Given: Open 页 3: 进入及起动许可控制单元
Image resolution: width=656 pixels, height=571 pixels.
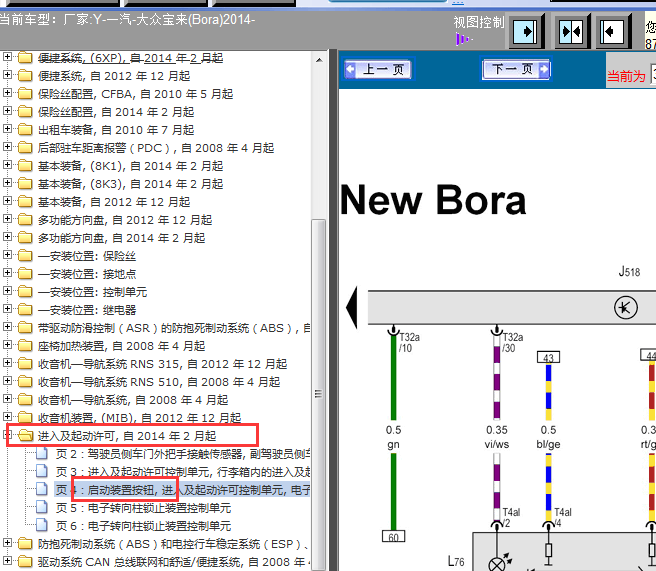Looking at the screenshot, I should pyautogui.click(x=183, y=472).
